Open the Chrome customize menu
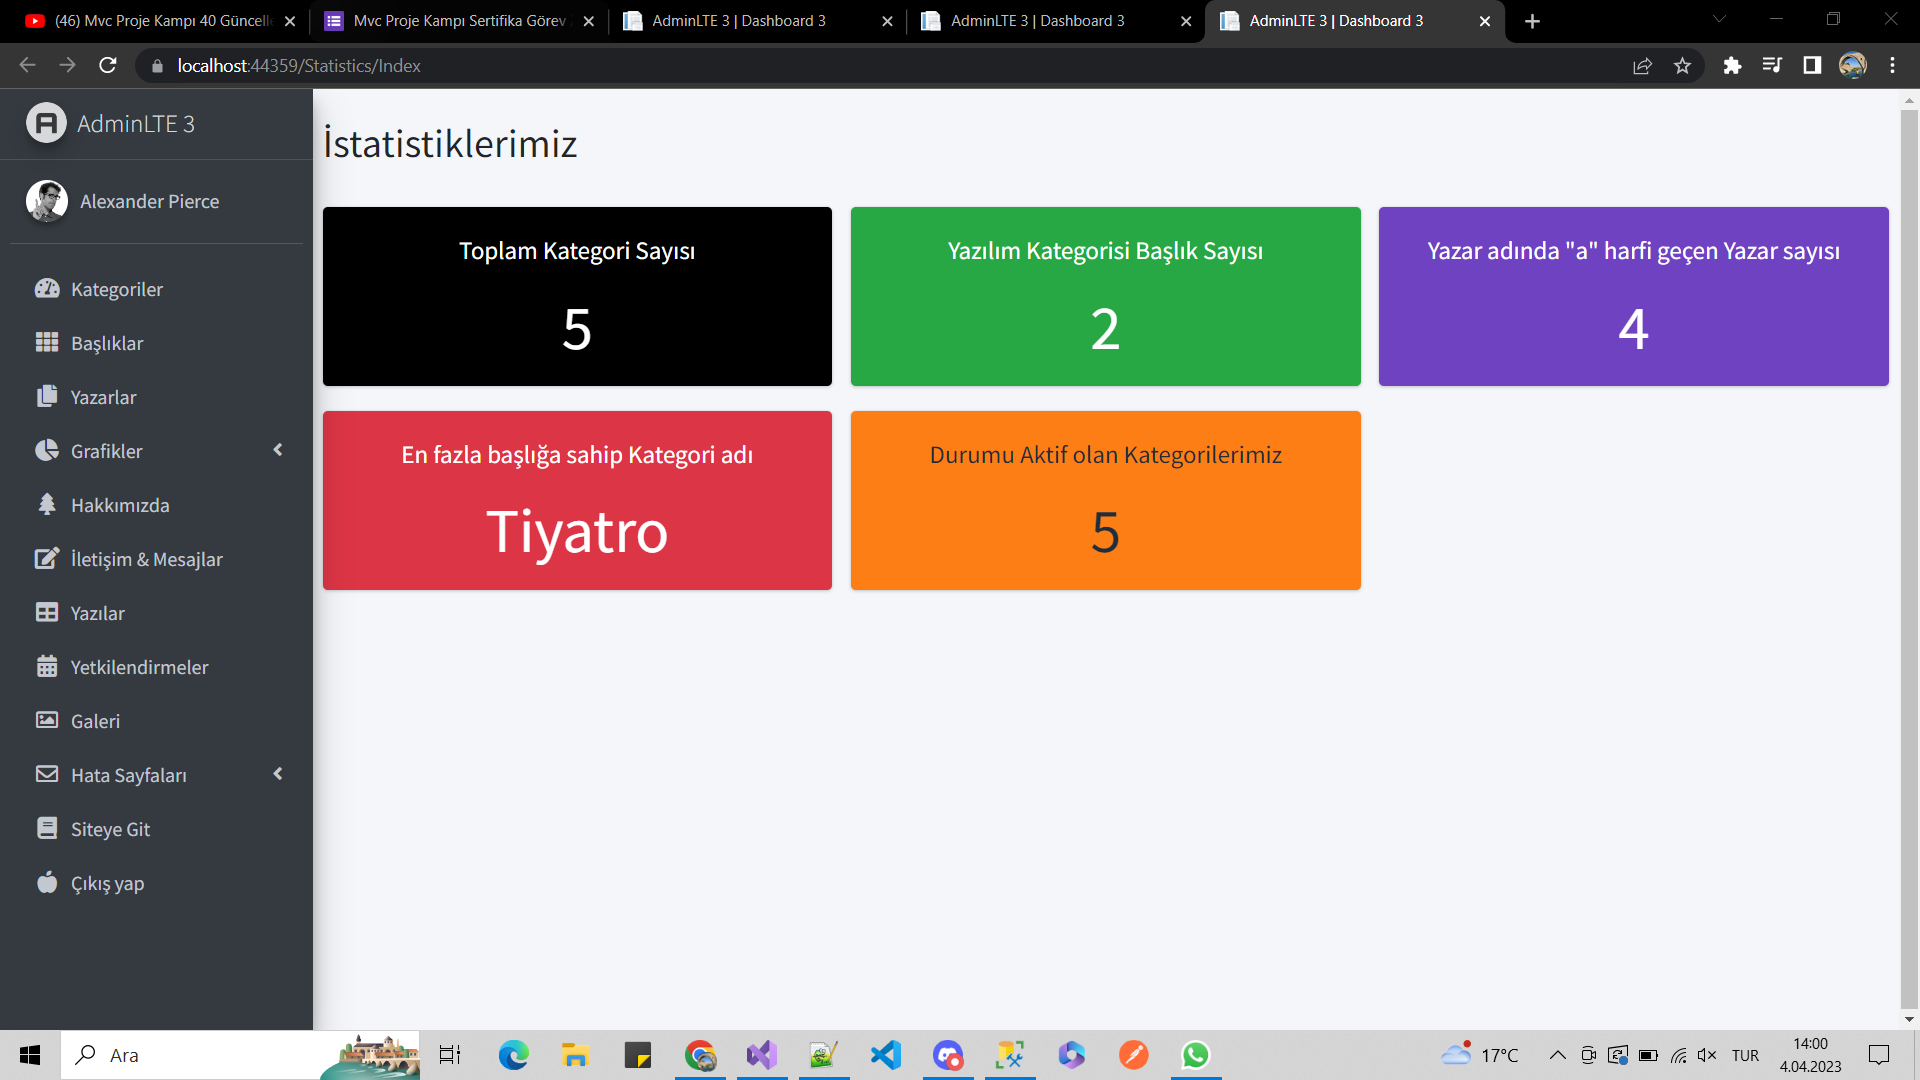 click(1892, 65)
